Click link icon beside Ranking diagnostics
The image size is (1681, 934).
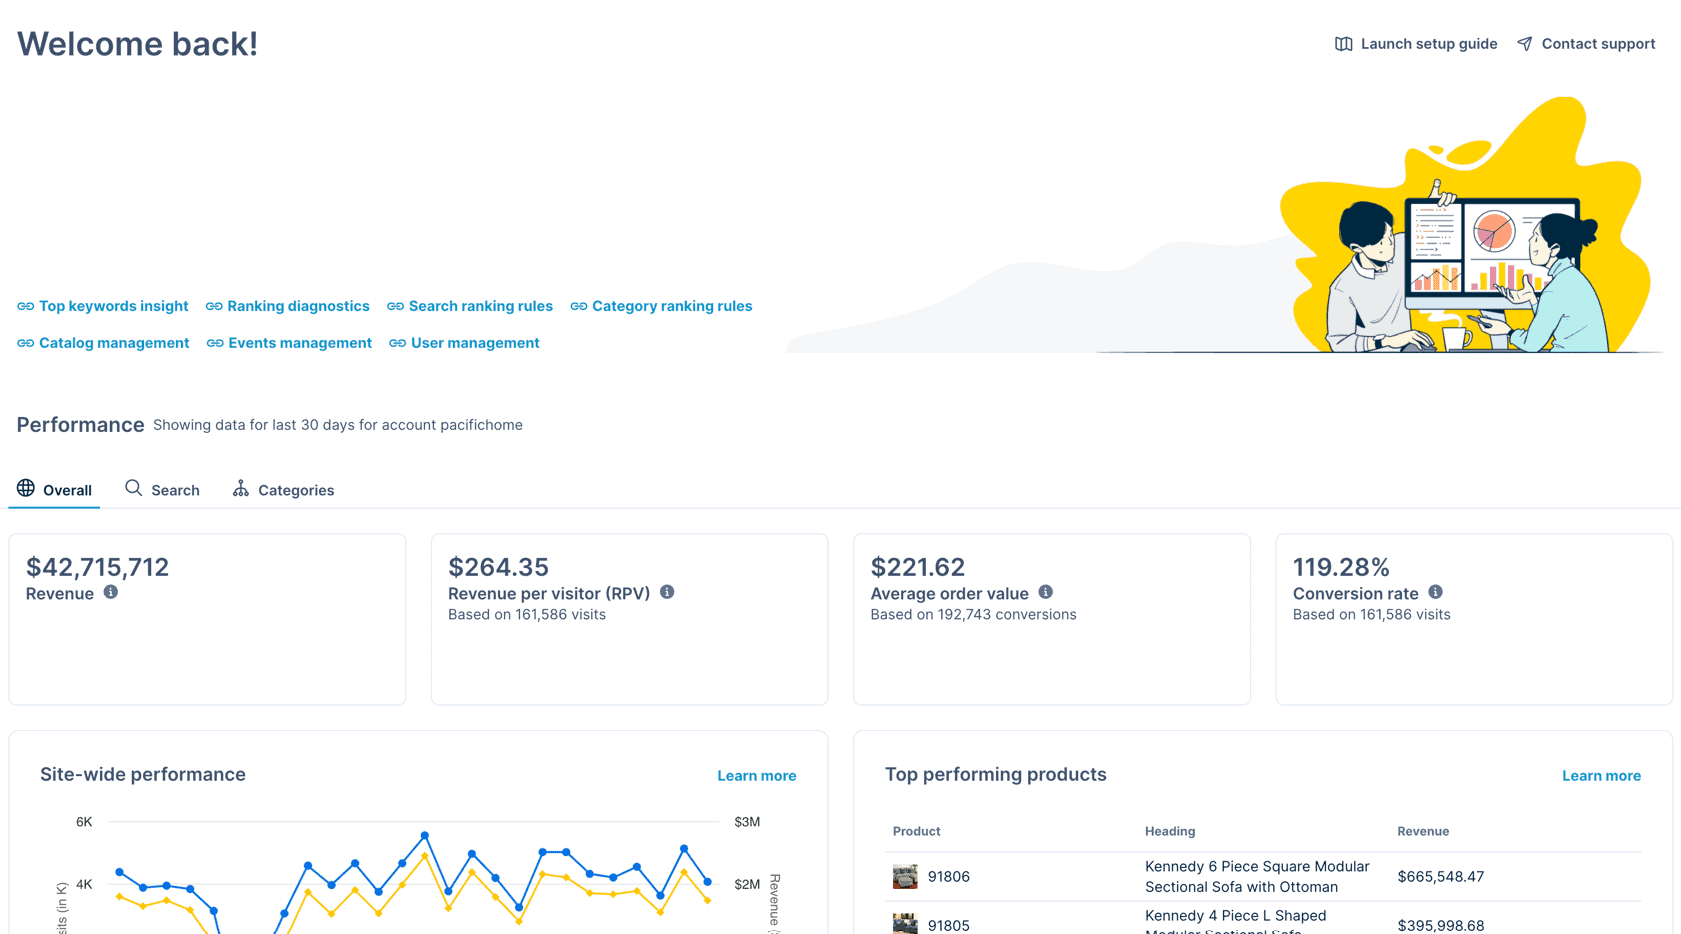(x=214, y=306)
